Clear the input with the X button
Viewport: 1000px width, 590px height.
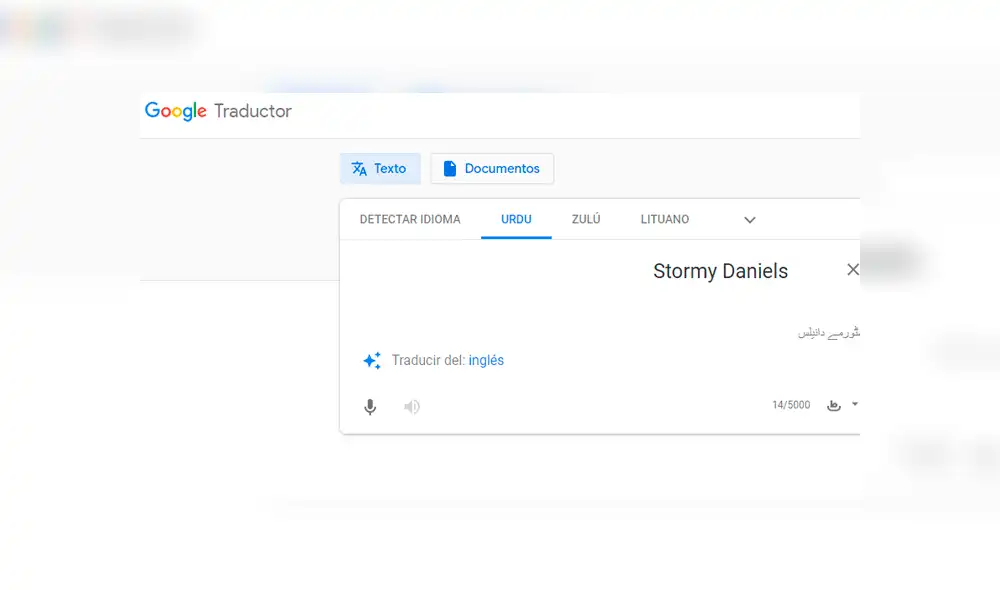[852, 269]
